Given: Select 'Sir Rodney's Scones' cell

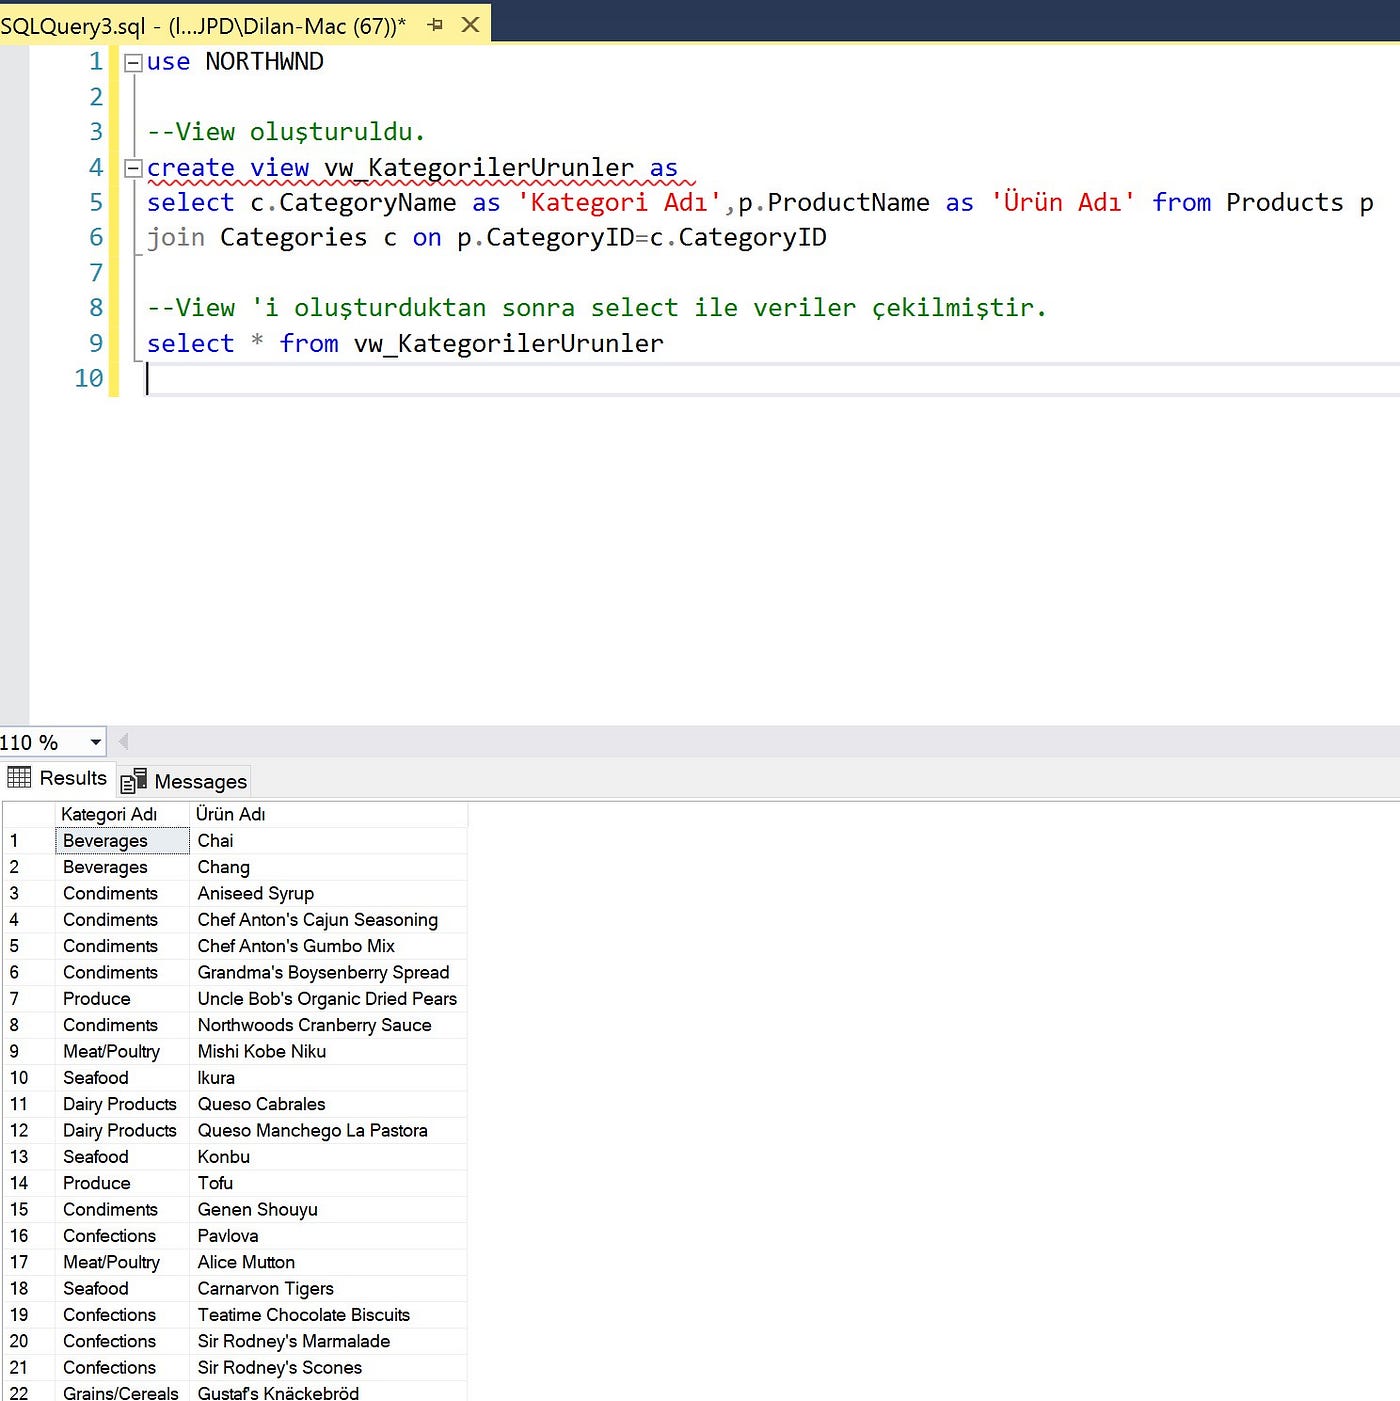Looking at the screenshot, I should tap(328, 1367).
